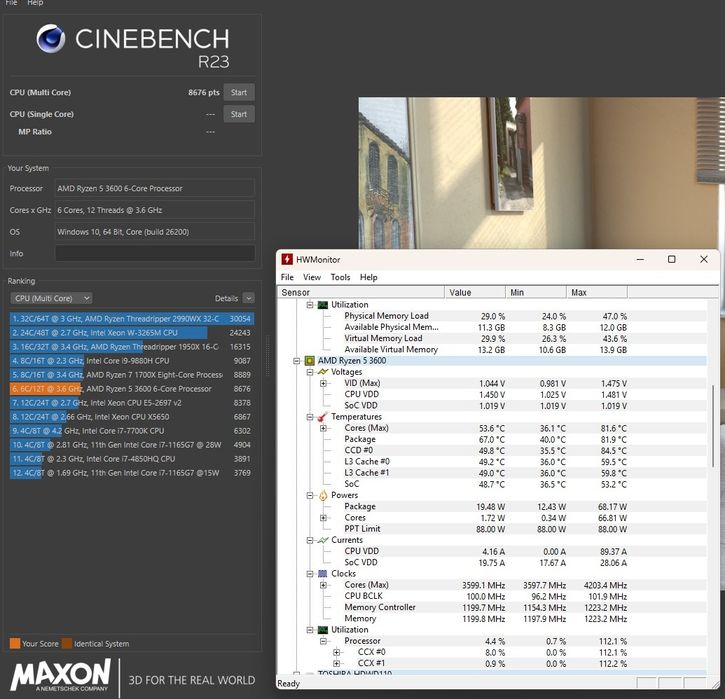Click the Min column header
The image size is (725, 699).
tap(536, 292)
